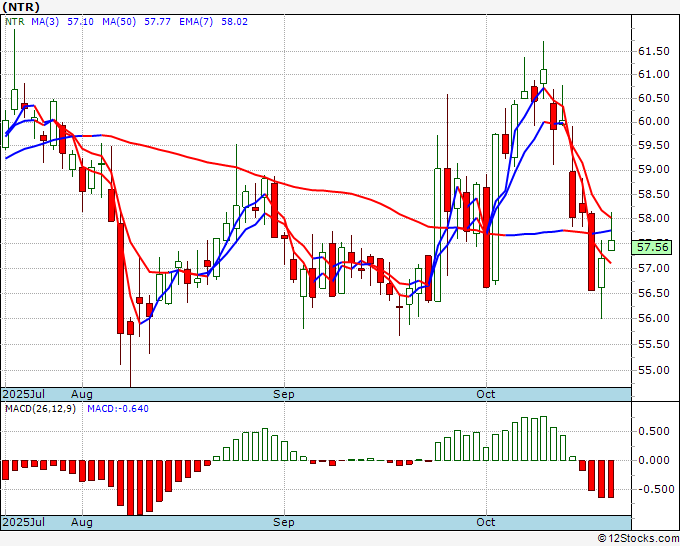
Task: Click the 55.50 price axis label
Action: coord(654,344)
